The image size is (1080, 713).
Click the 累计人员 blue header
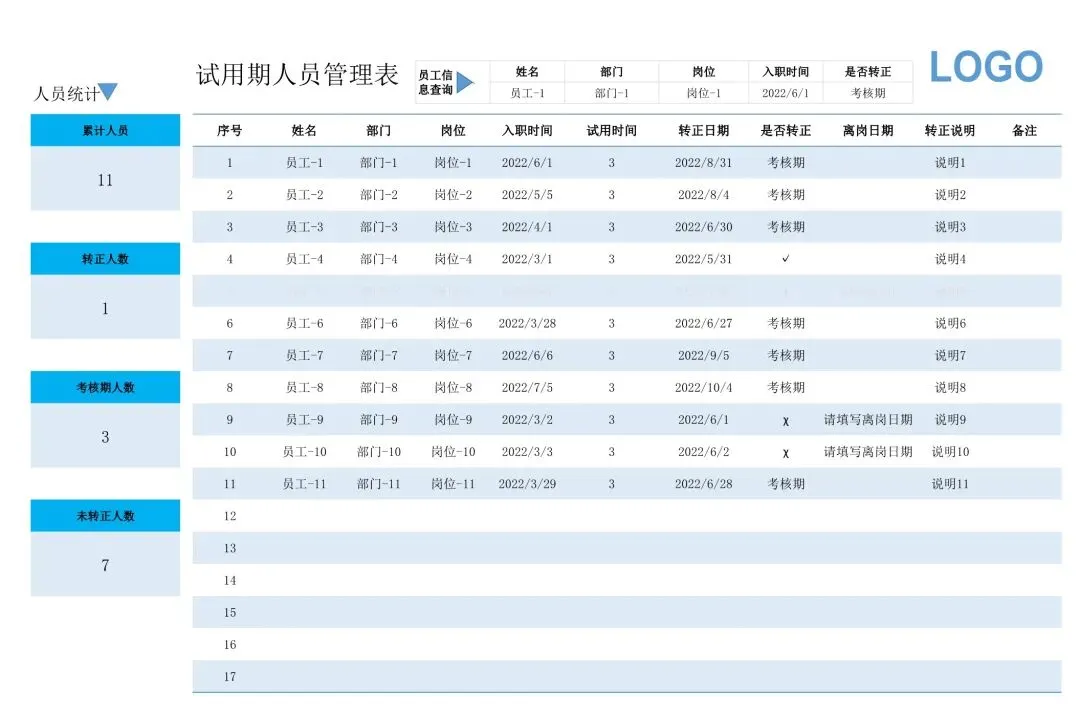pos(105,130)
